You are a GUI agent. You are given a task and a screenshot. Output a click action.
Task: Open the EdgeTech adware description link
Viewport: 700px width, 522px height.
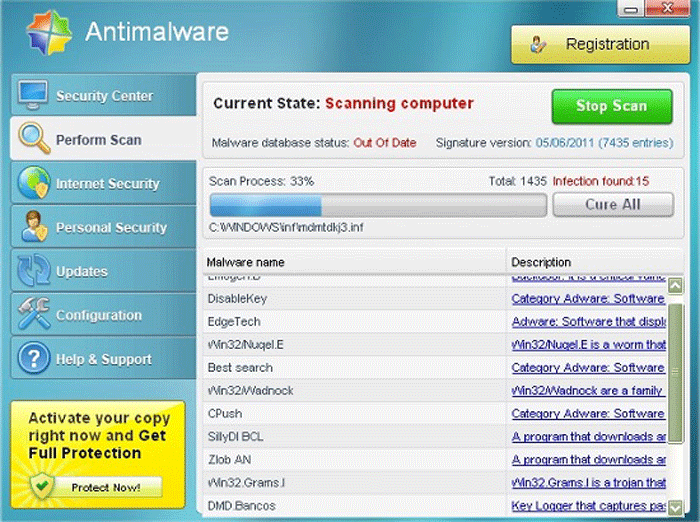click(x=588, y=321)
